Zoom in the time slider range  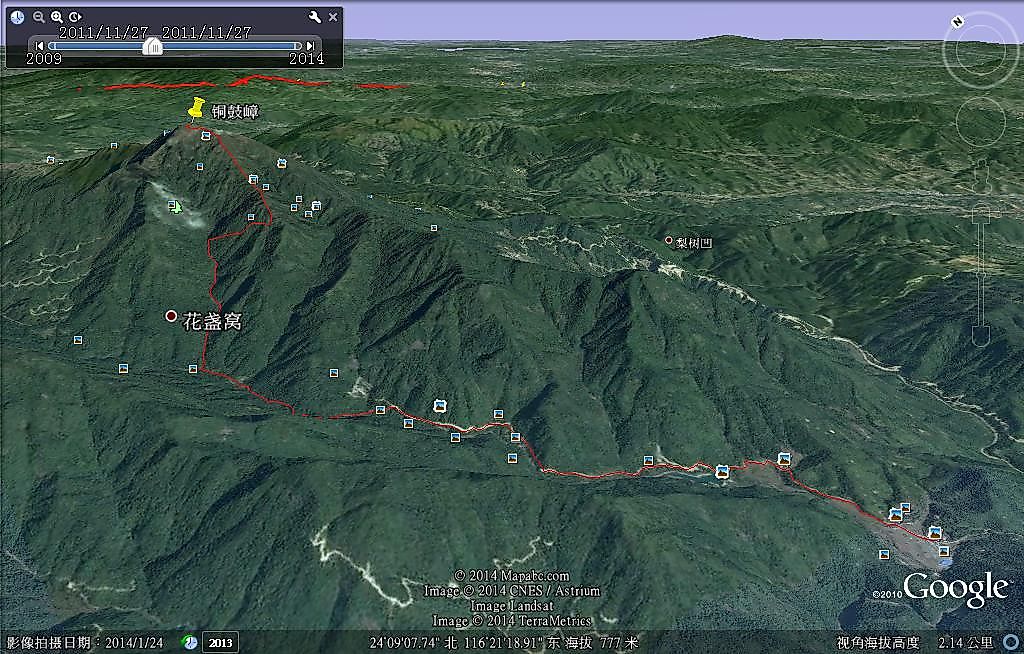point(57,17)
